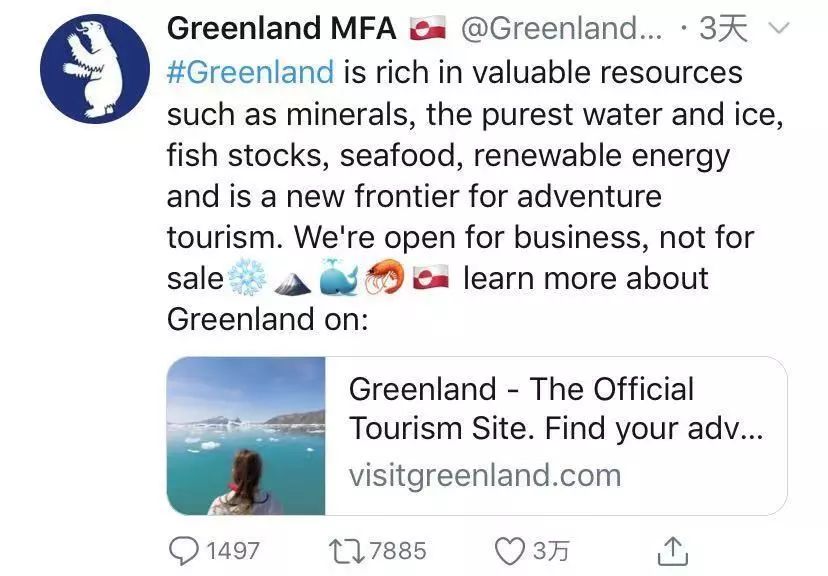Click the @Greenland handle text
The width and height of the screenshot is (828, 576).
pyautogui.click(x=560, y=29)
